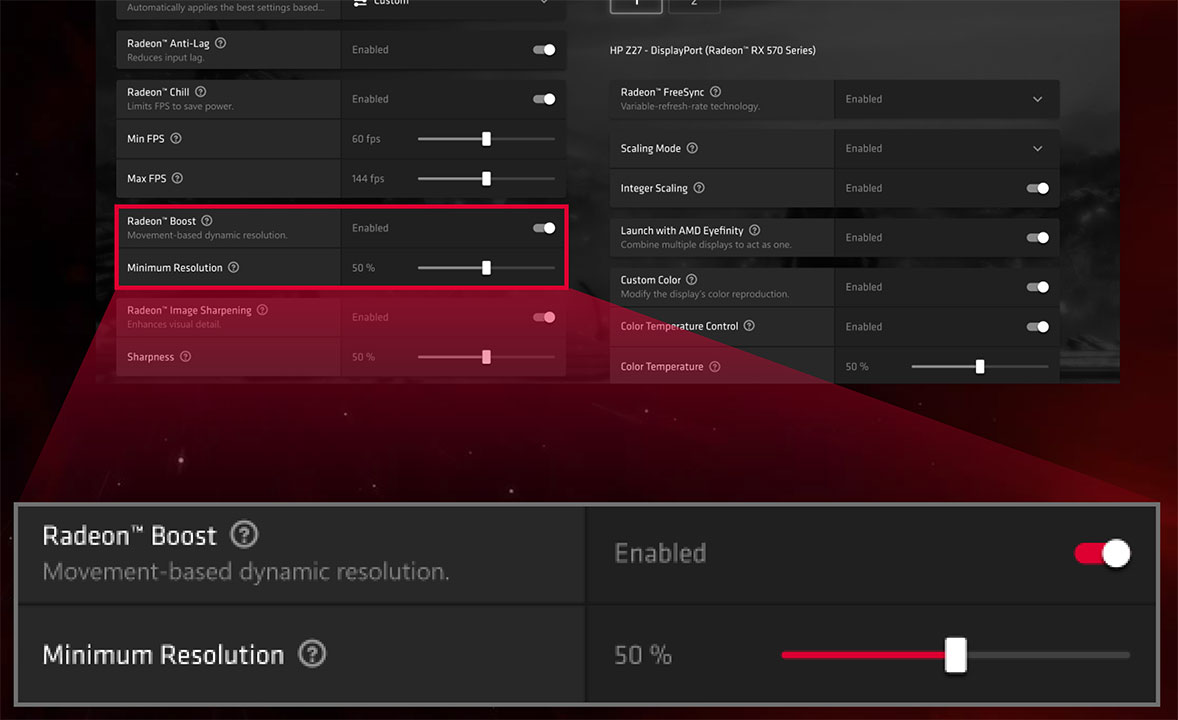Turn off Radeon Image Sharpening switch
Screen dimensions: 1178x720
(x=544, y=317)
